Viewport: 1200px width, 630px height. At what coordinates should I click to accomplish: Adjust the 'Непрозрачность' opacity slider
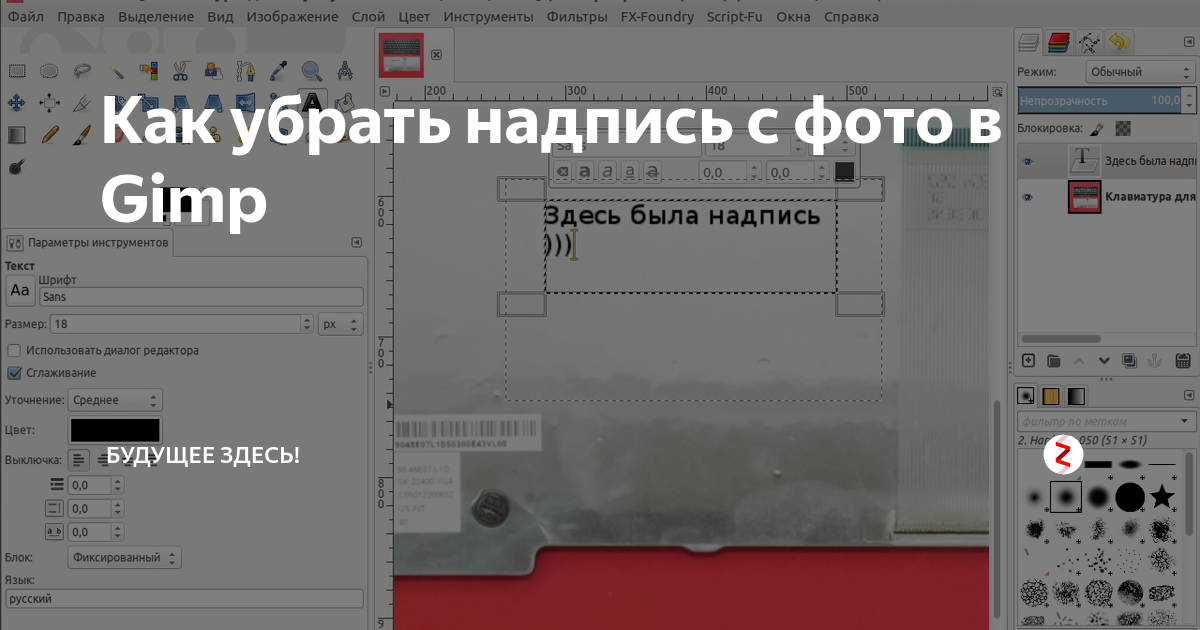point(1100,100)
